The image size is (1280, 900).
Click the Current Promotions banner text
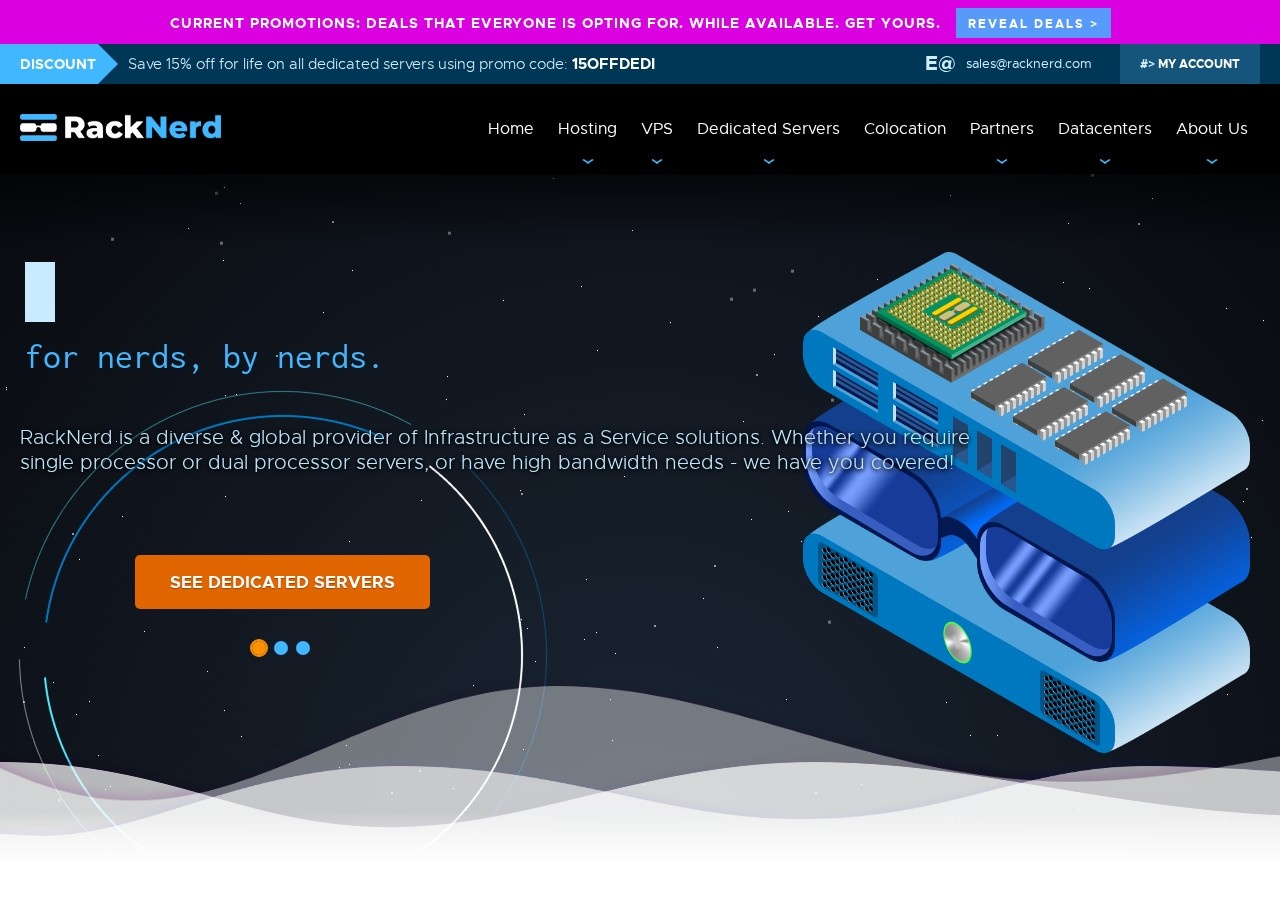tap(555, 23)
